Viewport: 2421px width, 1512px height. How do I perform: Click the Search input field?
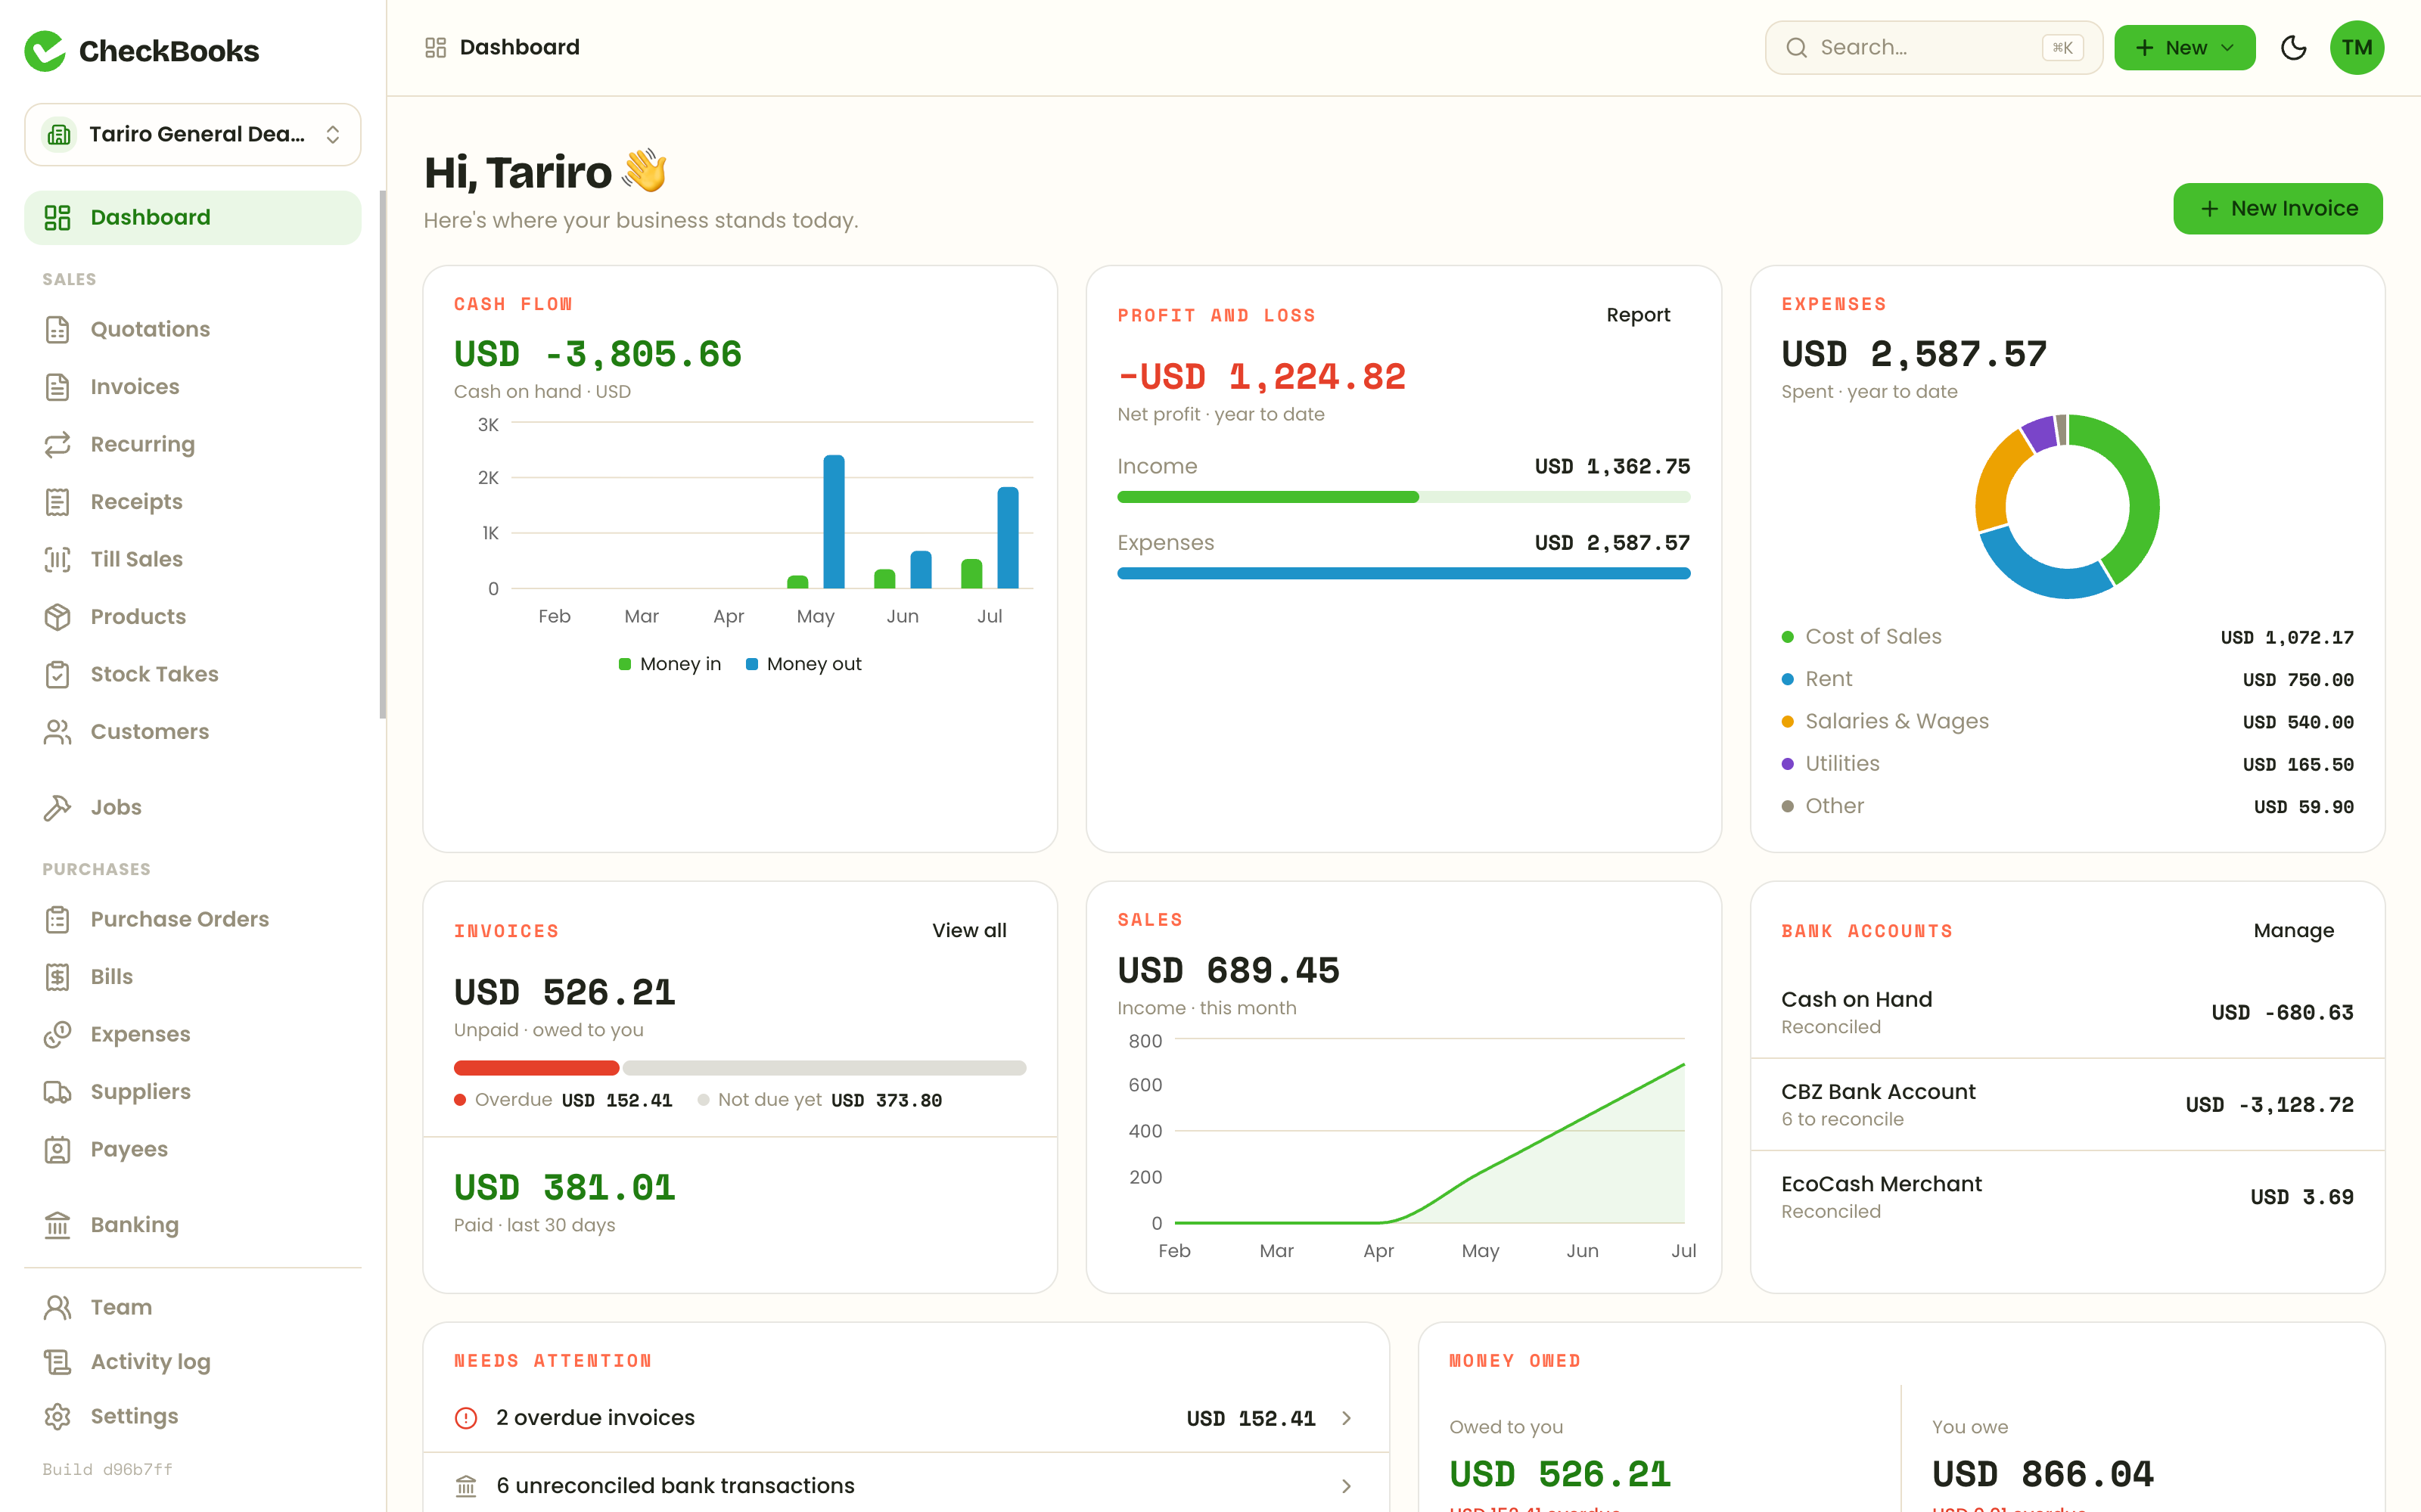coord(1933,48)
